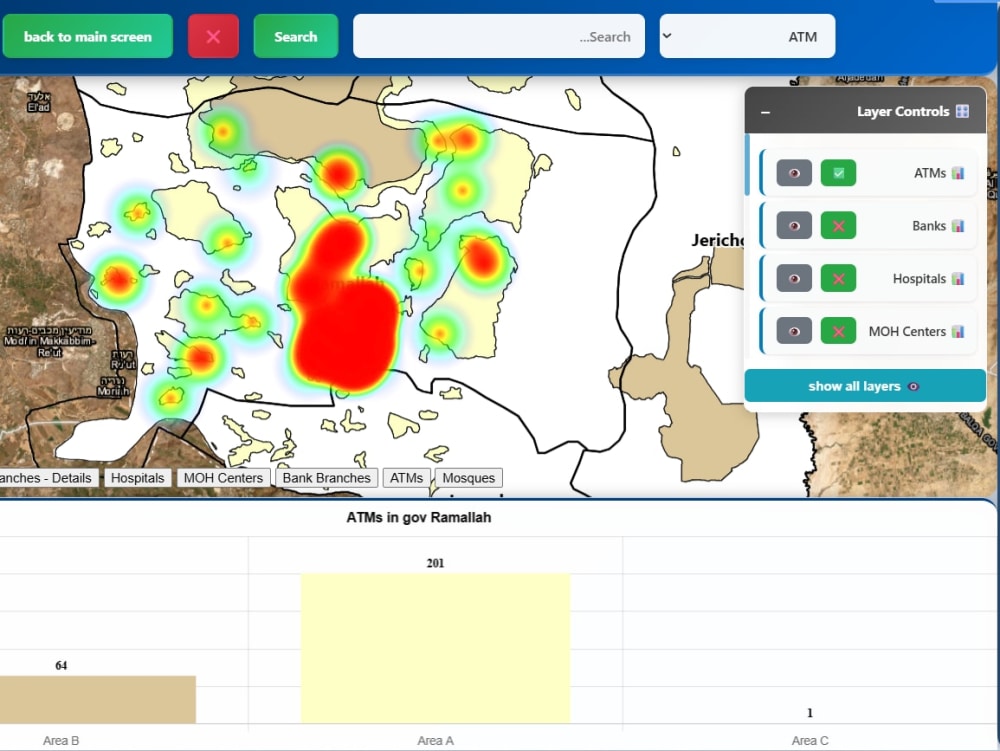This screenshot has height=751, width=1000.
Task: Click the ATMs chart icon
Action: [958, 173]
